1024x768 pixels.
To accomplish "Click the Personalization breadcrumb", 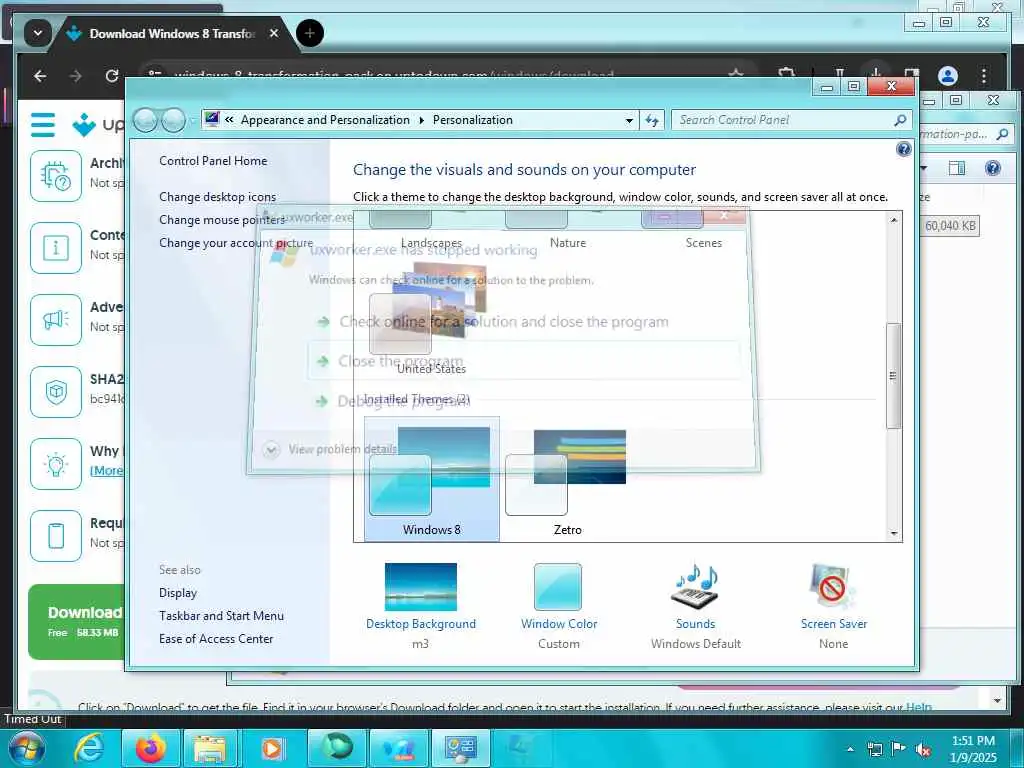I will 473,120.
